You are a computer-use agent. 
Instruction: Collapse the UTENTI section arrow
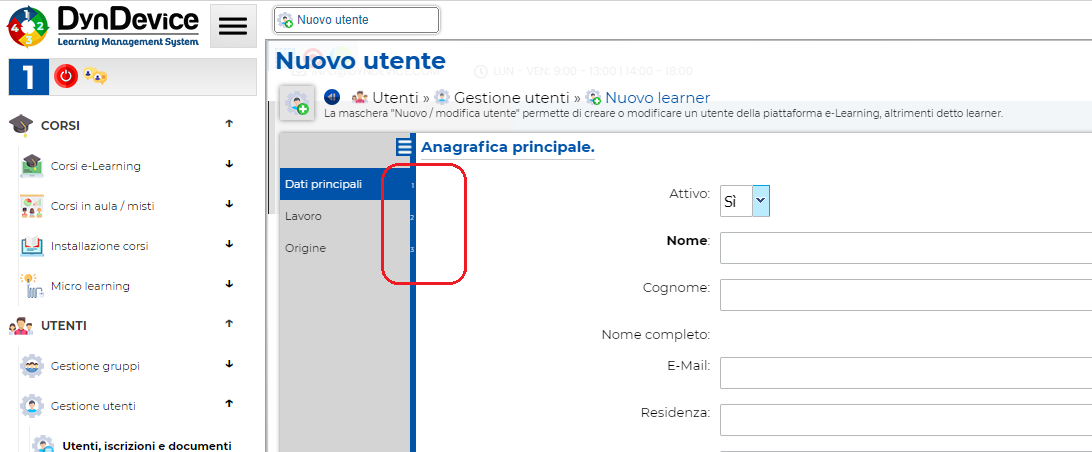coord(229,325)
